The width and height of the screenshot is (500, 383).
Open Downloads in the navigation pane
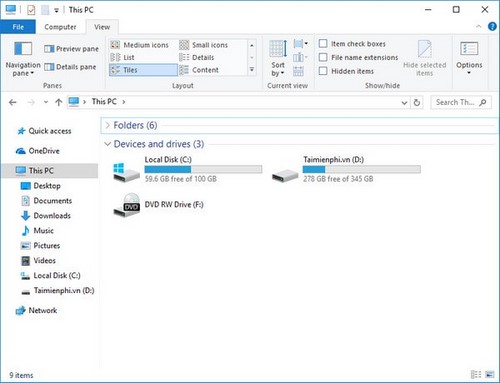pos(46,216)
